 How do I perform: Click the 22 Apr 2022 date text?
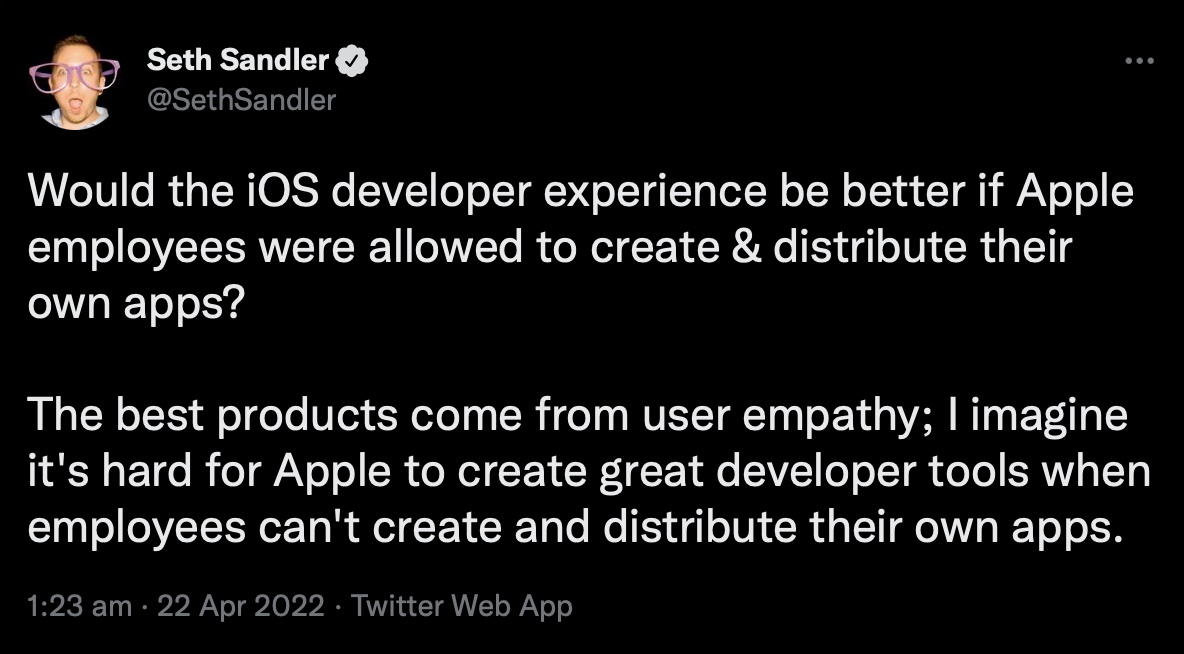[238, 606]
